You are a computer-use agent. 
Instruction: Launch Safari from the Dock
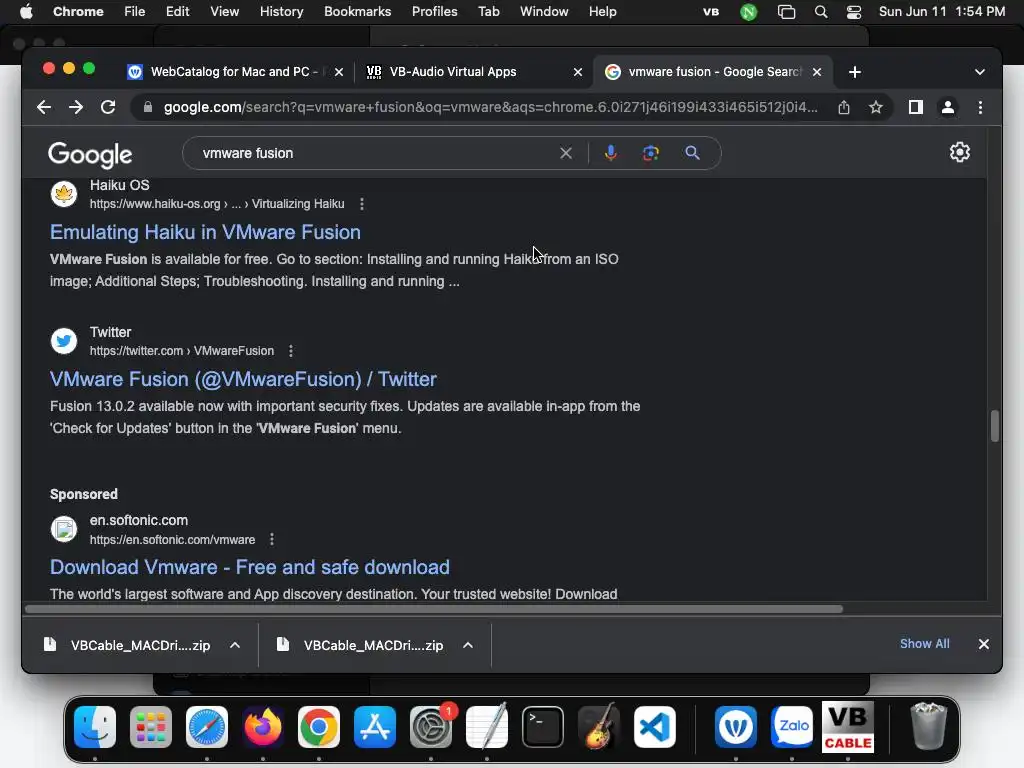click(x=207, y=727)
